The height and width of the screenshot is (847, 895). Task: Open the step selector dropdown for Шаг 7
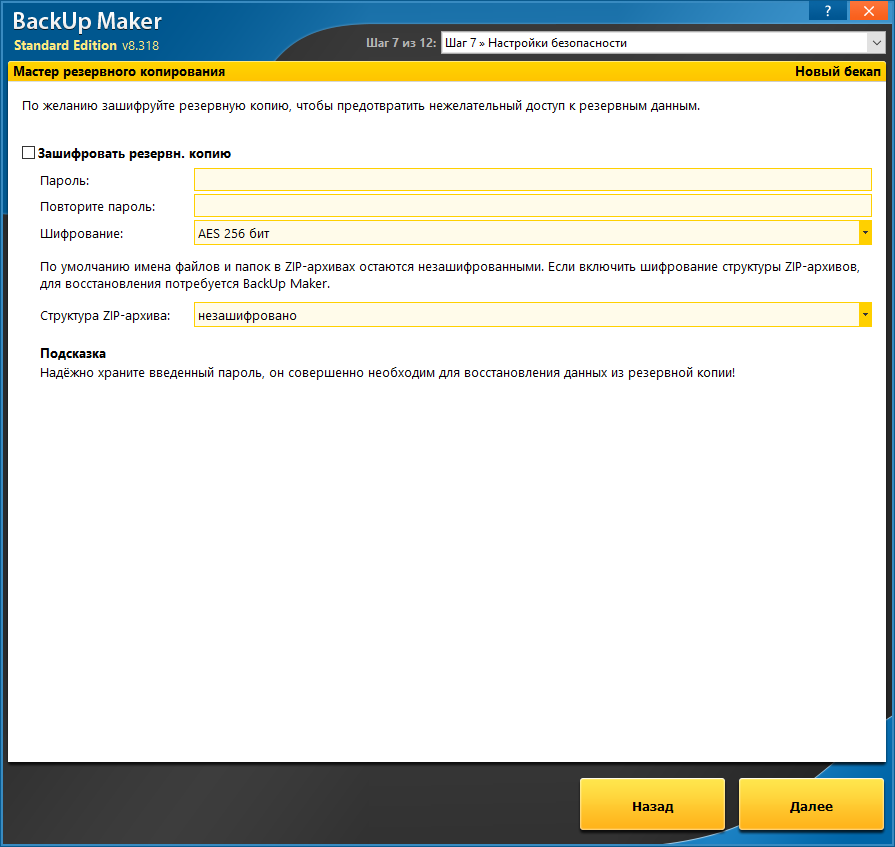coord(663,43)
